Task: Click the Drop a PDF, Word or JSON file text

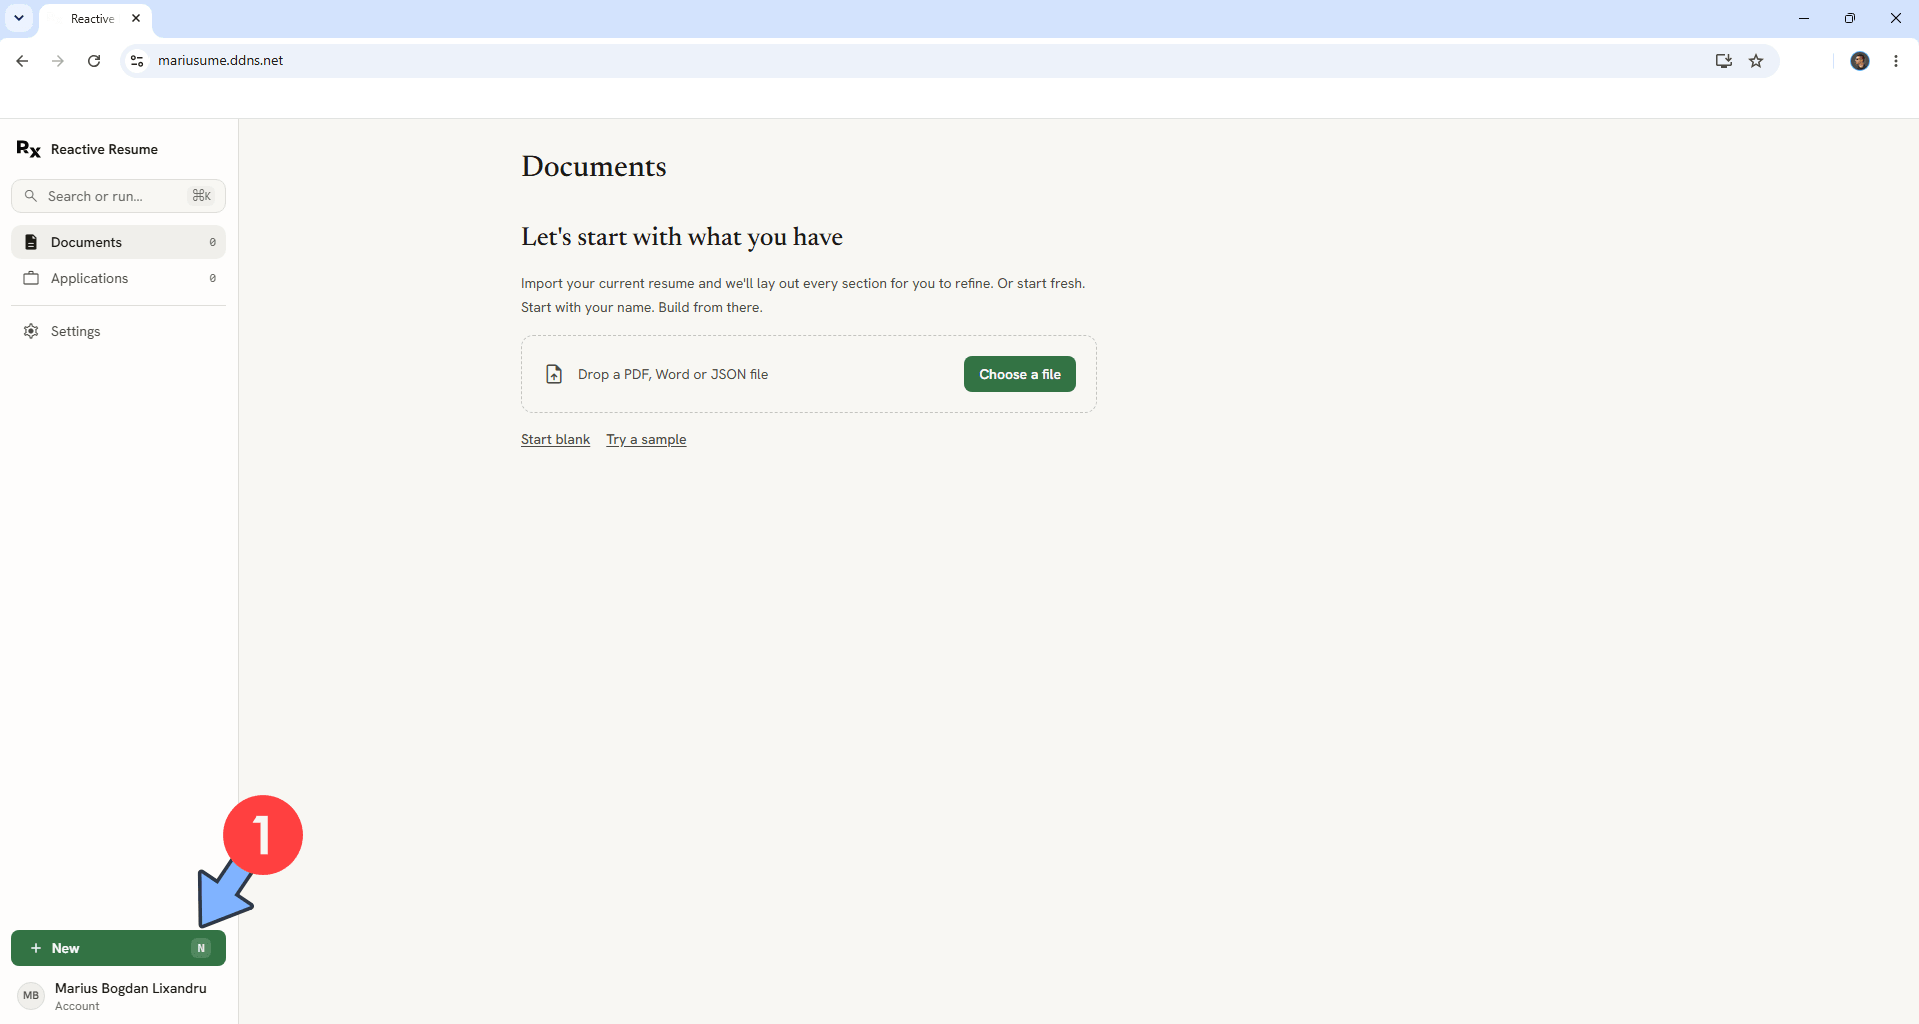Action: 673,374
